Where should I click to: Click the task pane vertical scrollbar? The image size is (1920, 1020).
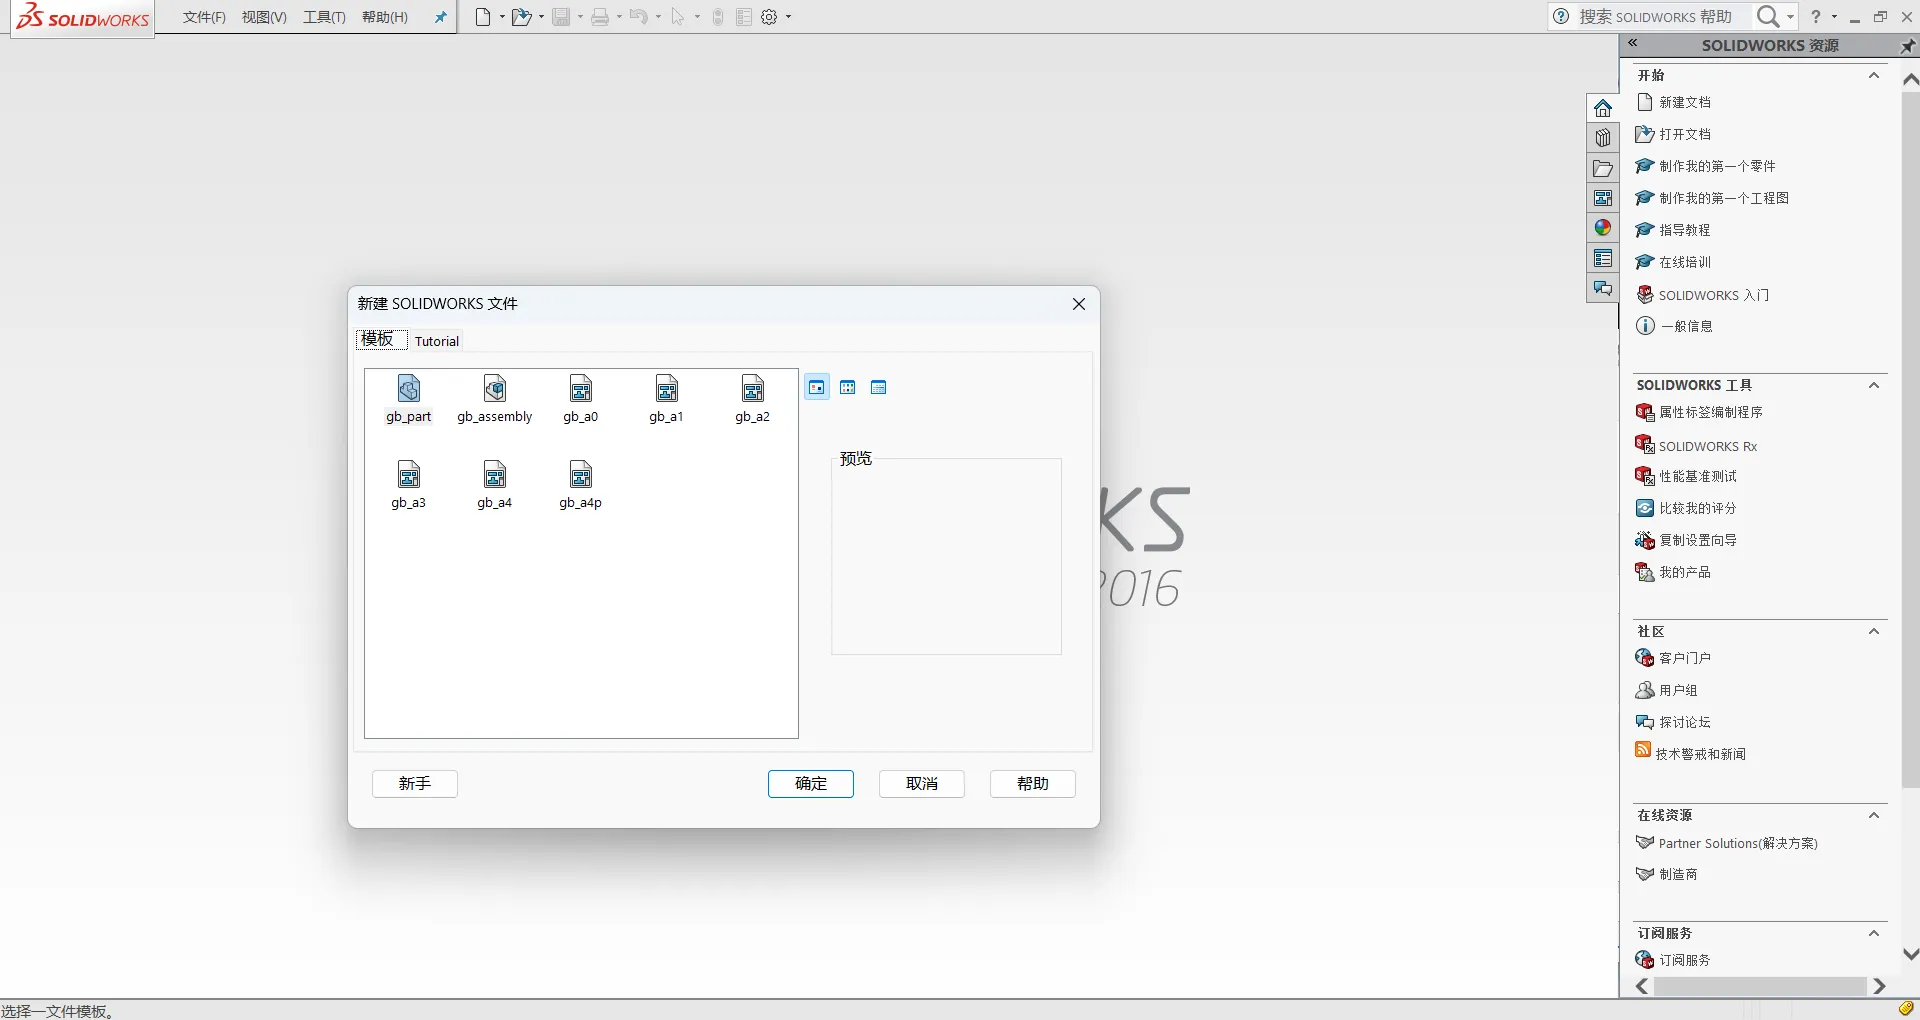click(1910, 440)
